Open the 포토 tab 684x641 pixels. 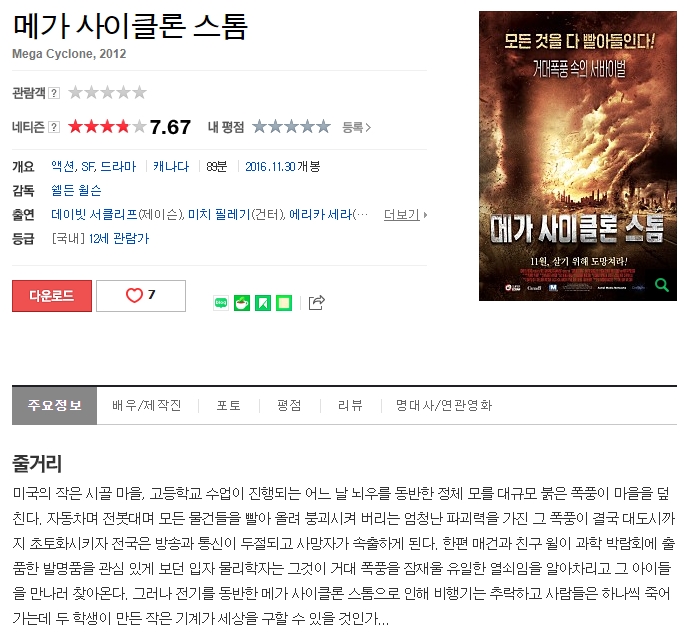coord(229,405)
